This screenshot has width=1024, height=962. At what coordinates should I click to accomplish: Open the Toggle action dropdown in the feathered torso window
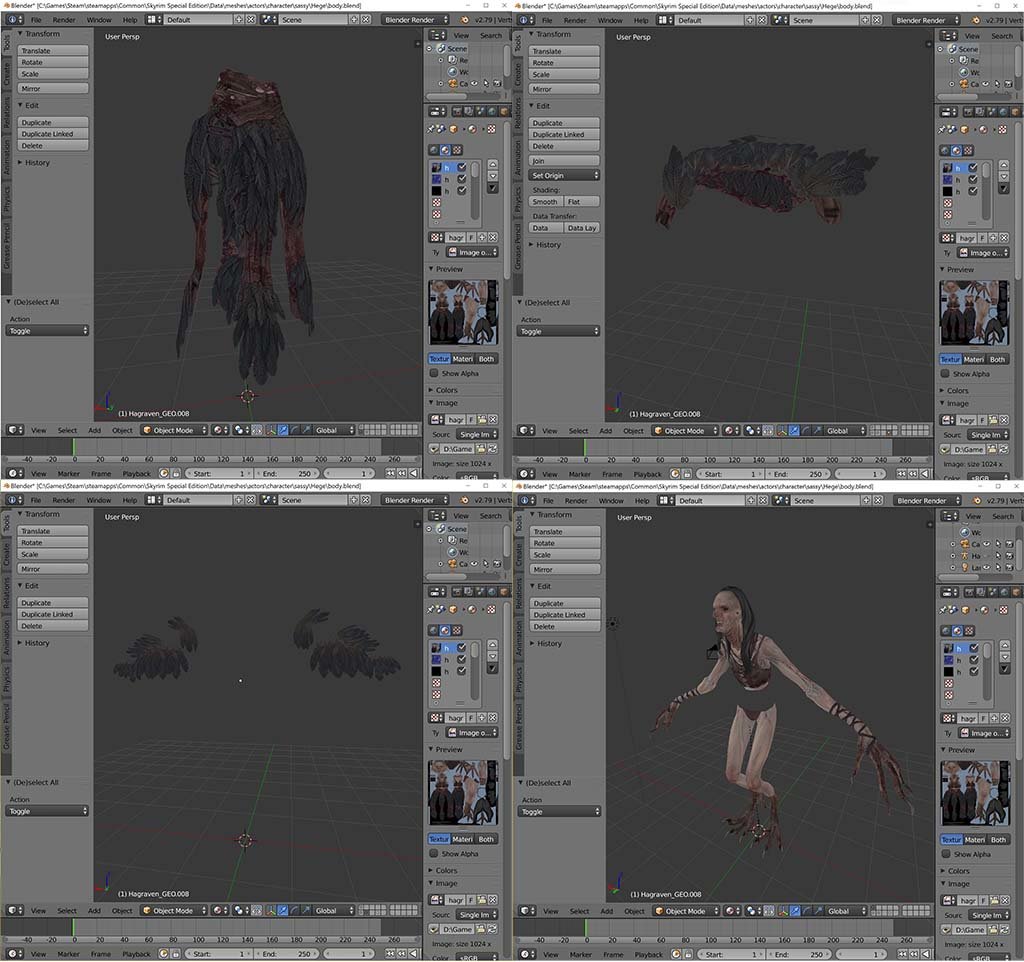[47, 330]
